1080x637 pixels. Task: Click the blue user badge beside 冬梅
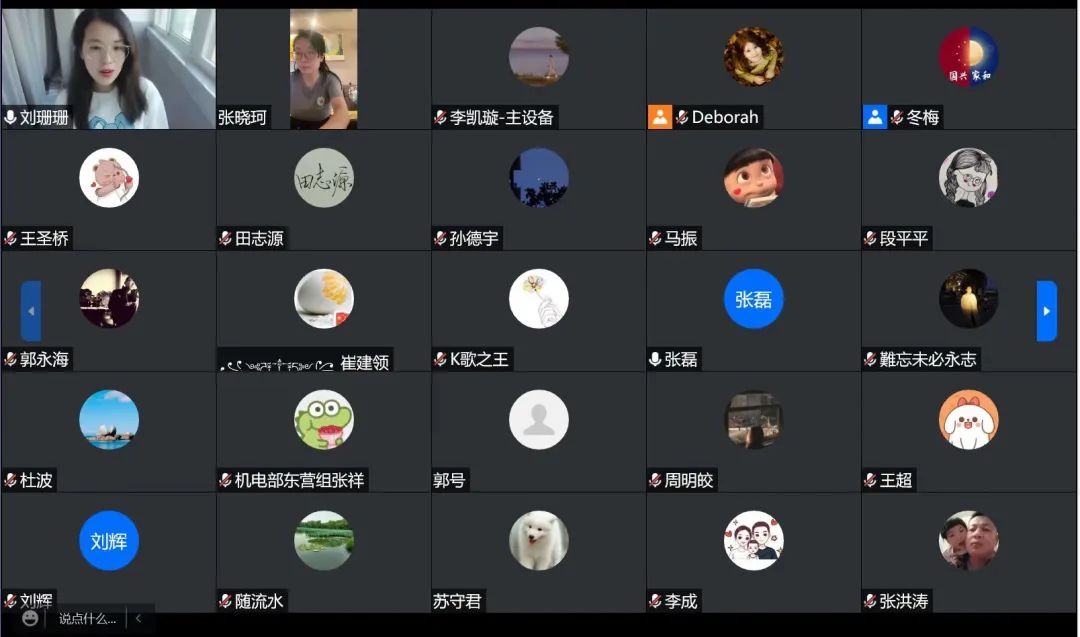pyautogui.click(x=874, y=117)
